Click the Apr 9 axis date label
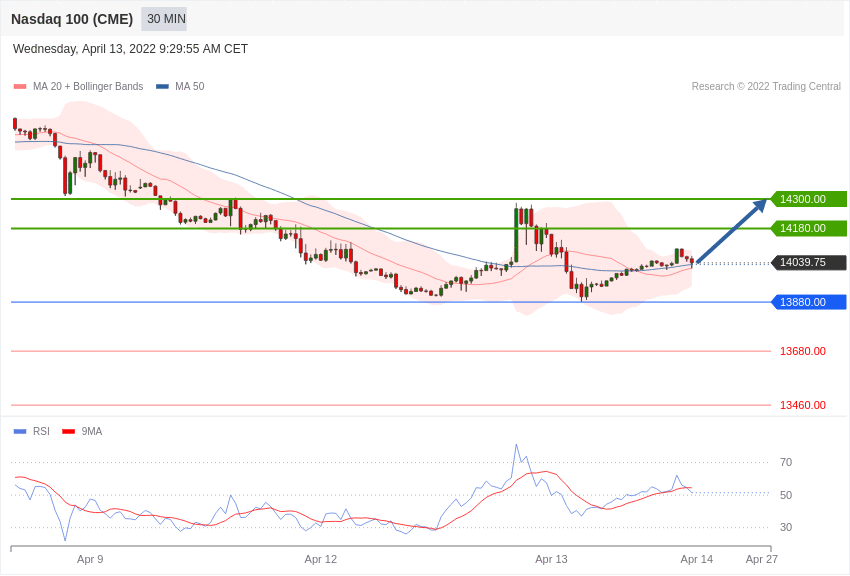Viewport: 850px width, 576px height. click(90, 559)
